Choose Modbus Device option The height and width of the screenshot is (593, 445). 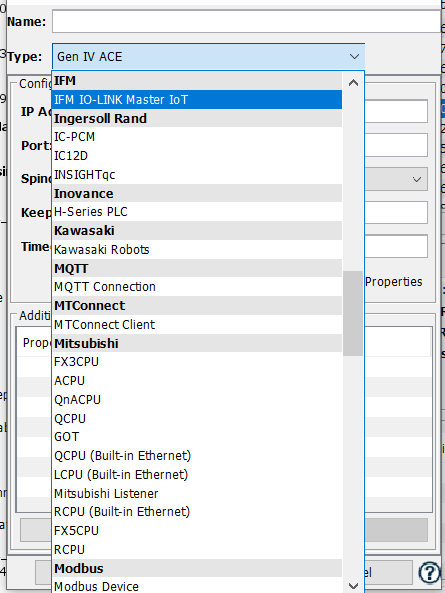pos(197,586)
